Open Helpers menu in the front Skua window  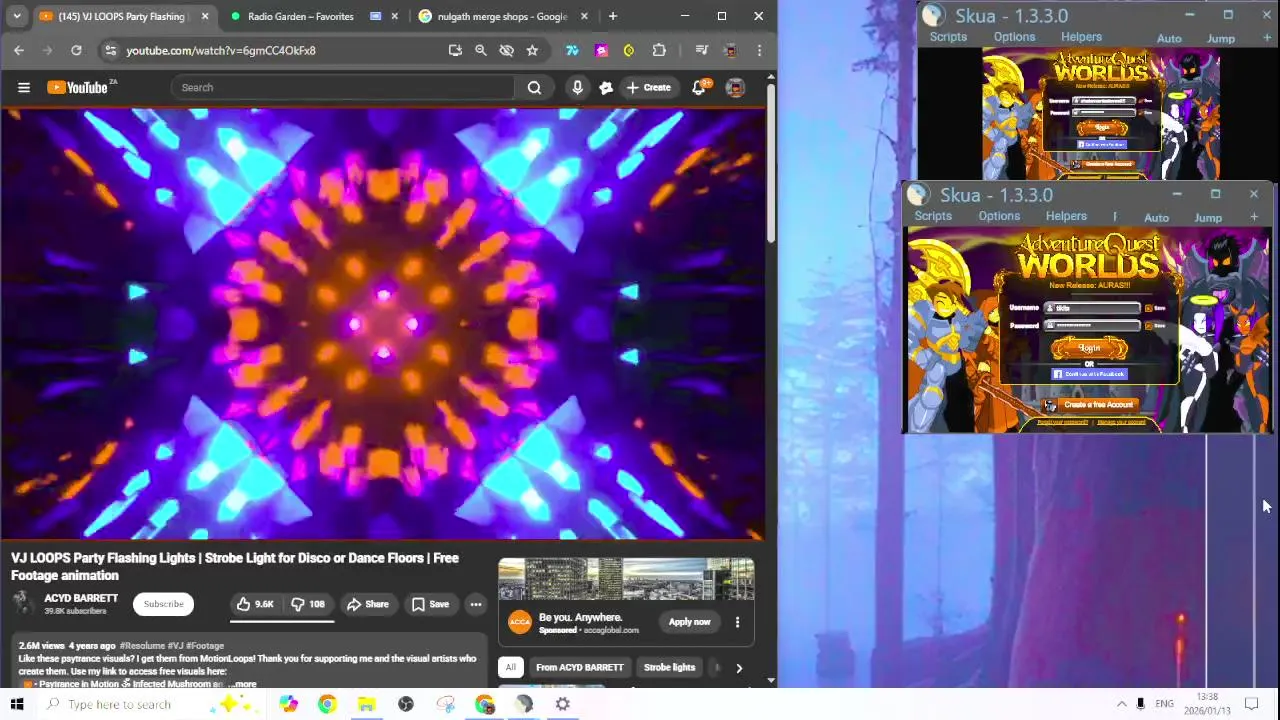click(x=1066, y=216)
